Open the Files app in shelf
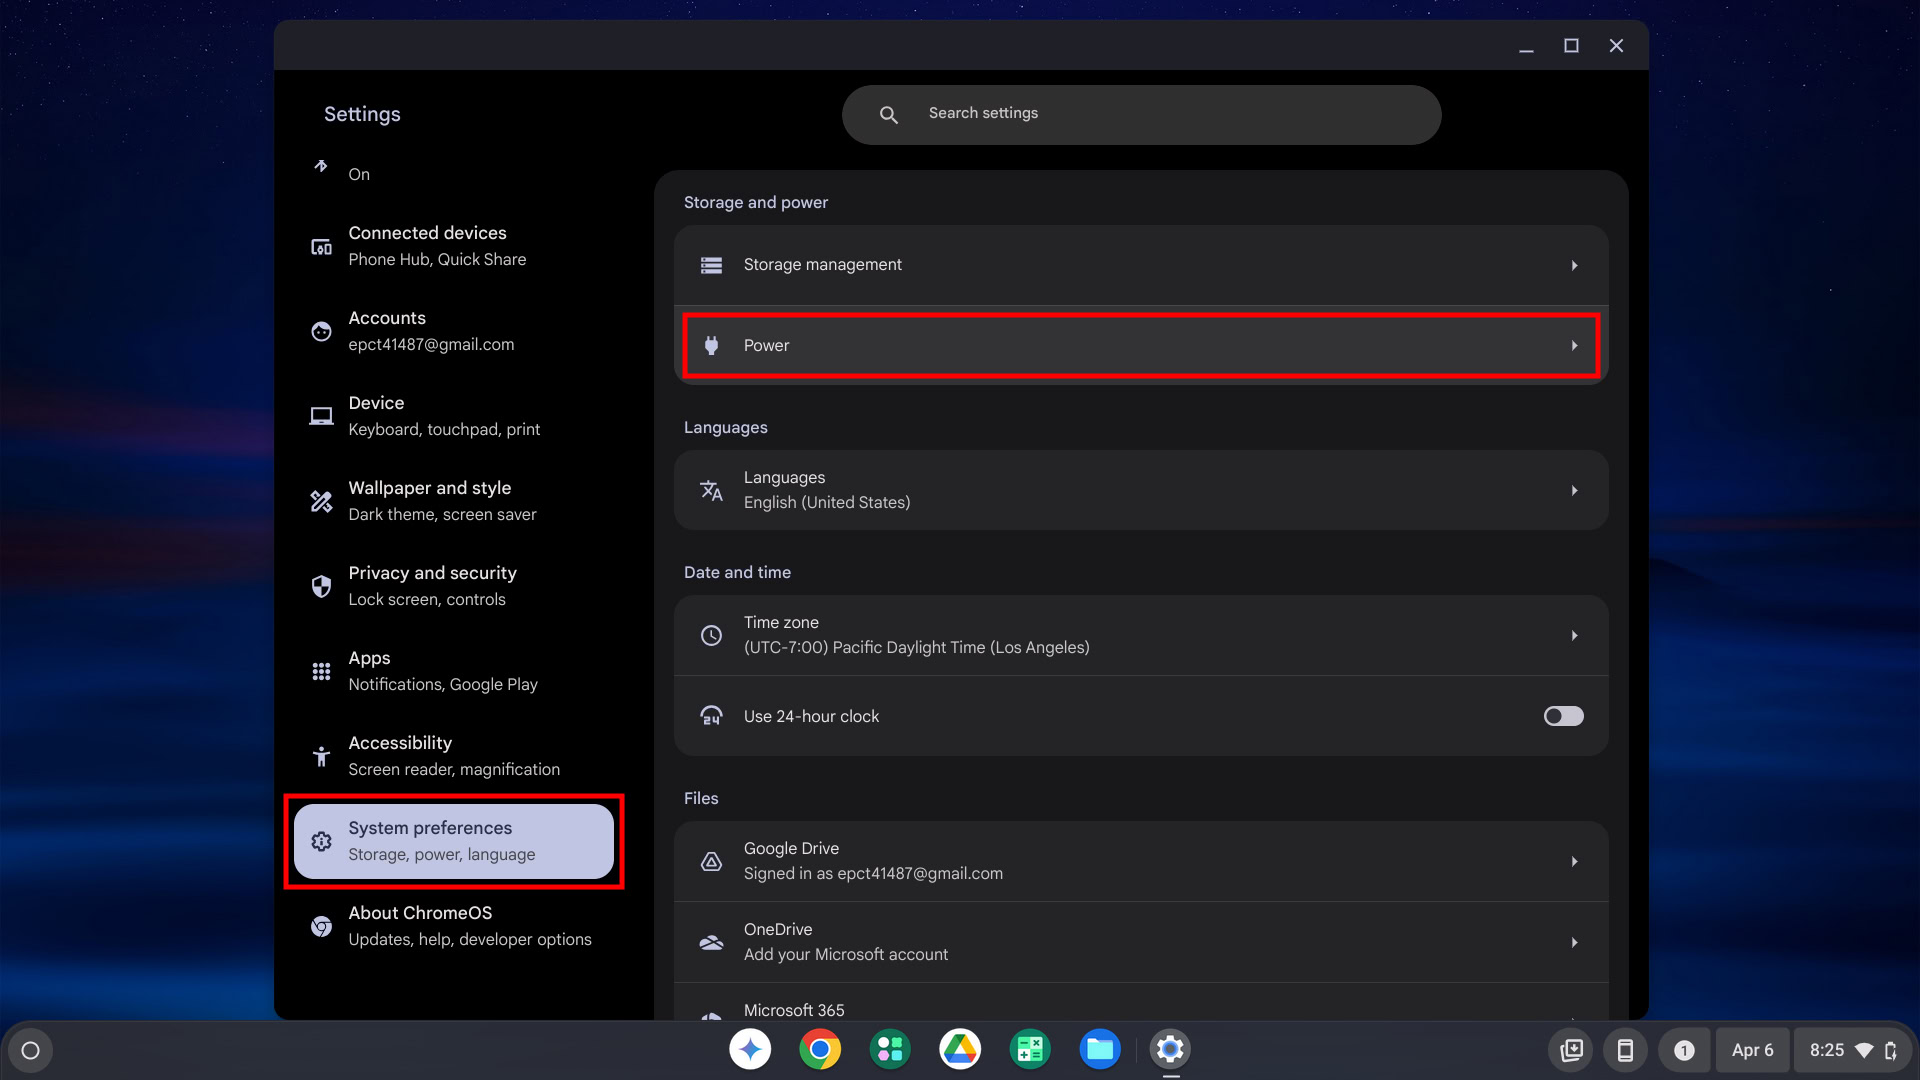This screenshot has height=1080, width=1920. pyautogui.click(x=1100, y=1049)
